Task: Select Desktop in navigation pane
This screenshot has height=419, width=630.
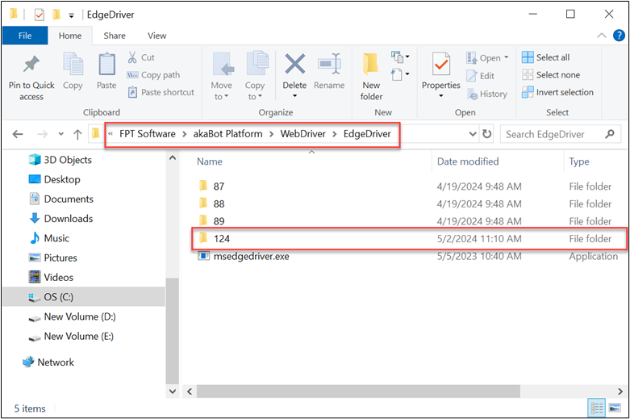Action: click(54, 179)
